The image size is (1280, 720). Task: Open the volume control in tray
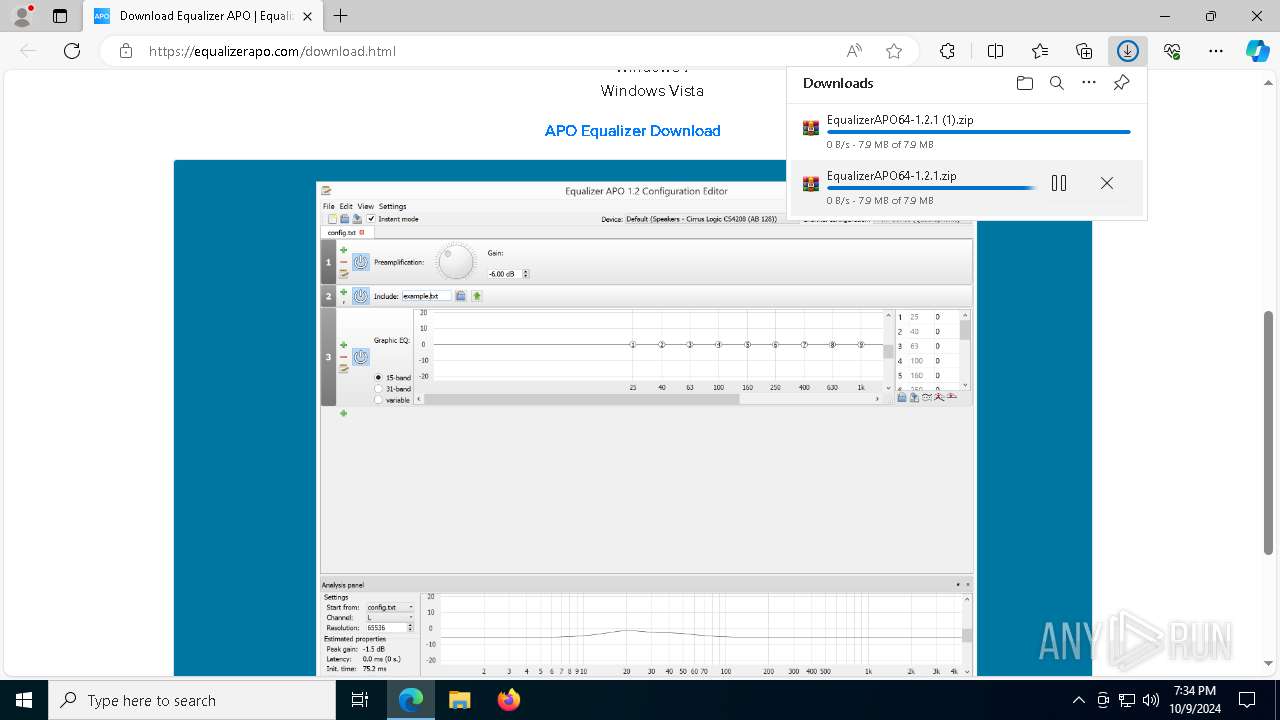pos(1151,700)
